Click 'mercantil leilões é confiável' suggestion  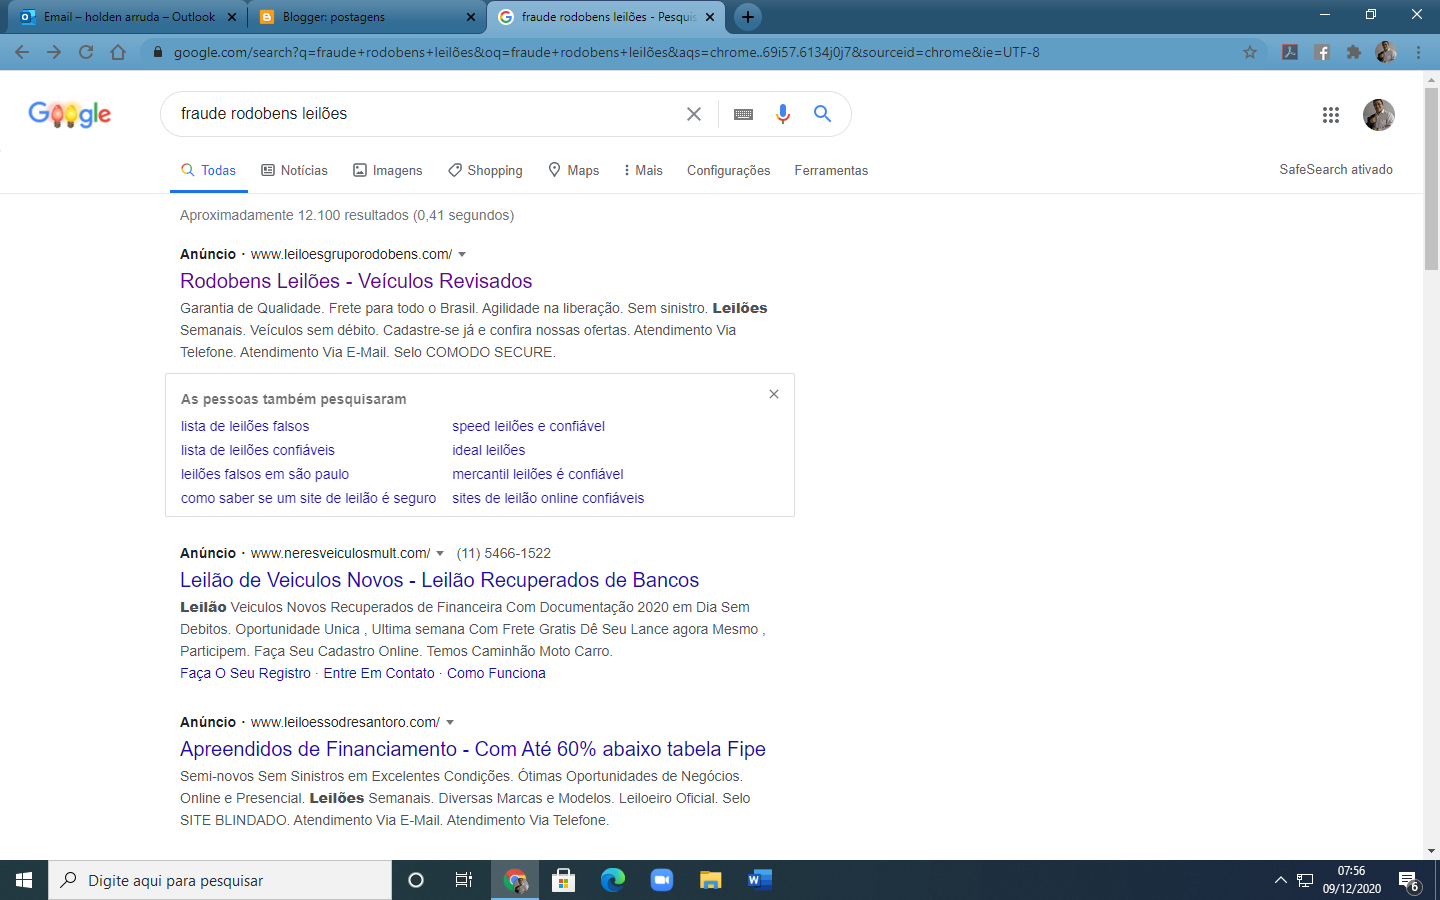(538, 474)
